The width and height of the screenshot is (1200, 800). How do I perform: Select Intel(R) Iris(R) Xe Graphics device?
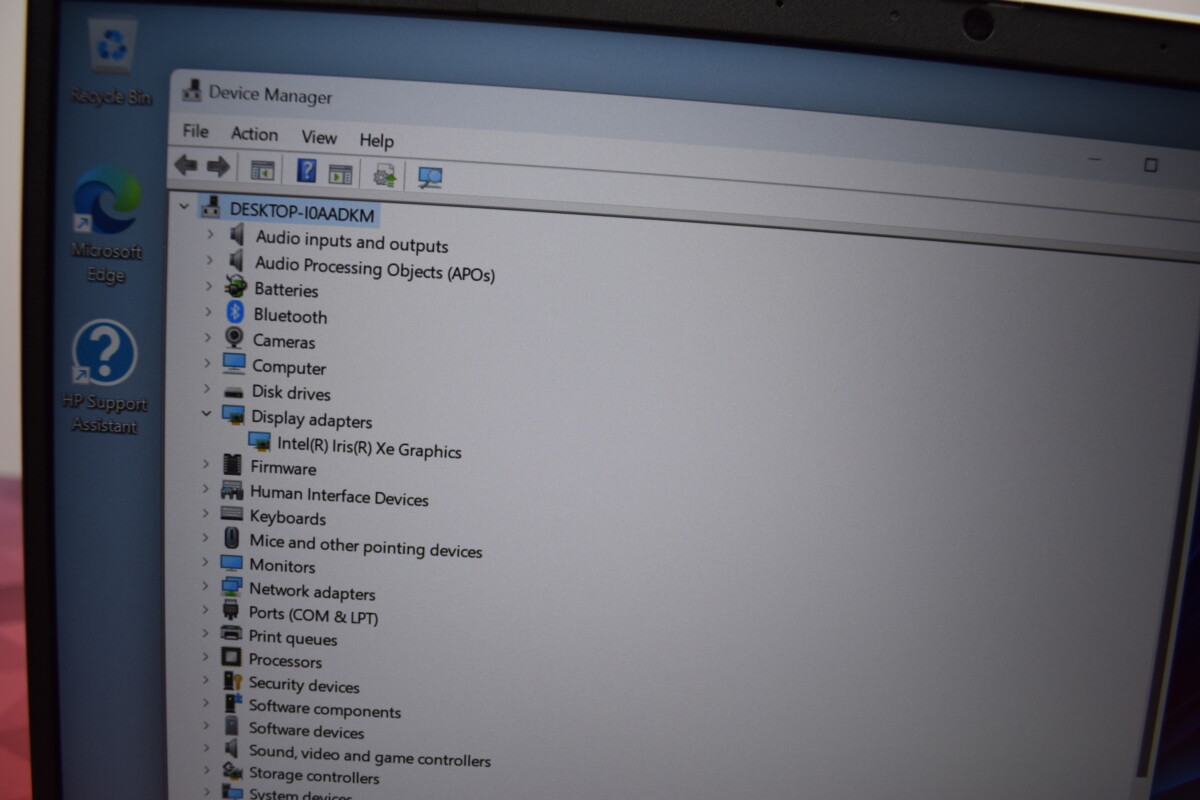(369, 447)
